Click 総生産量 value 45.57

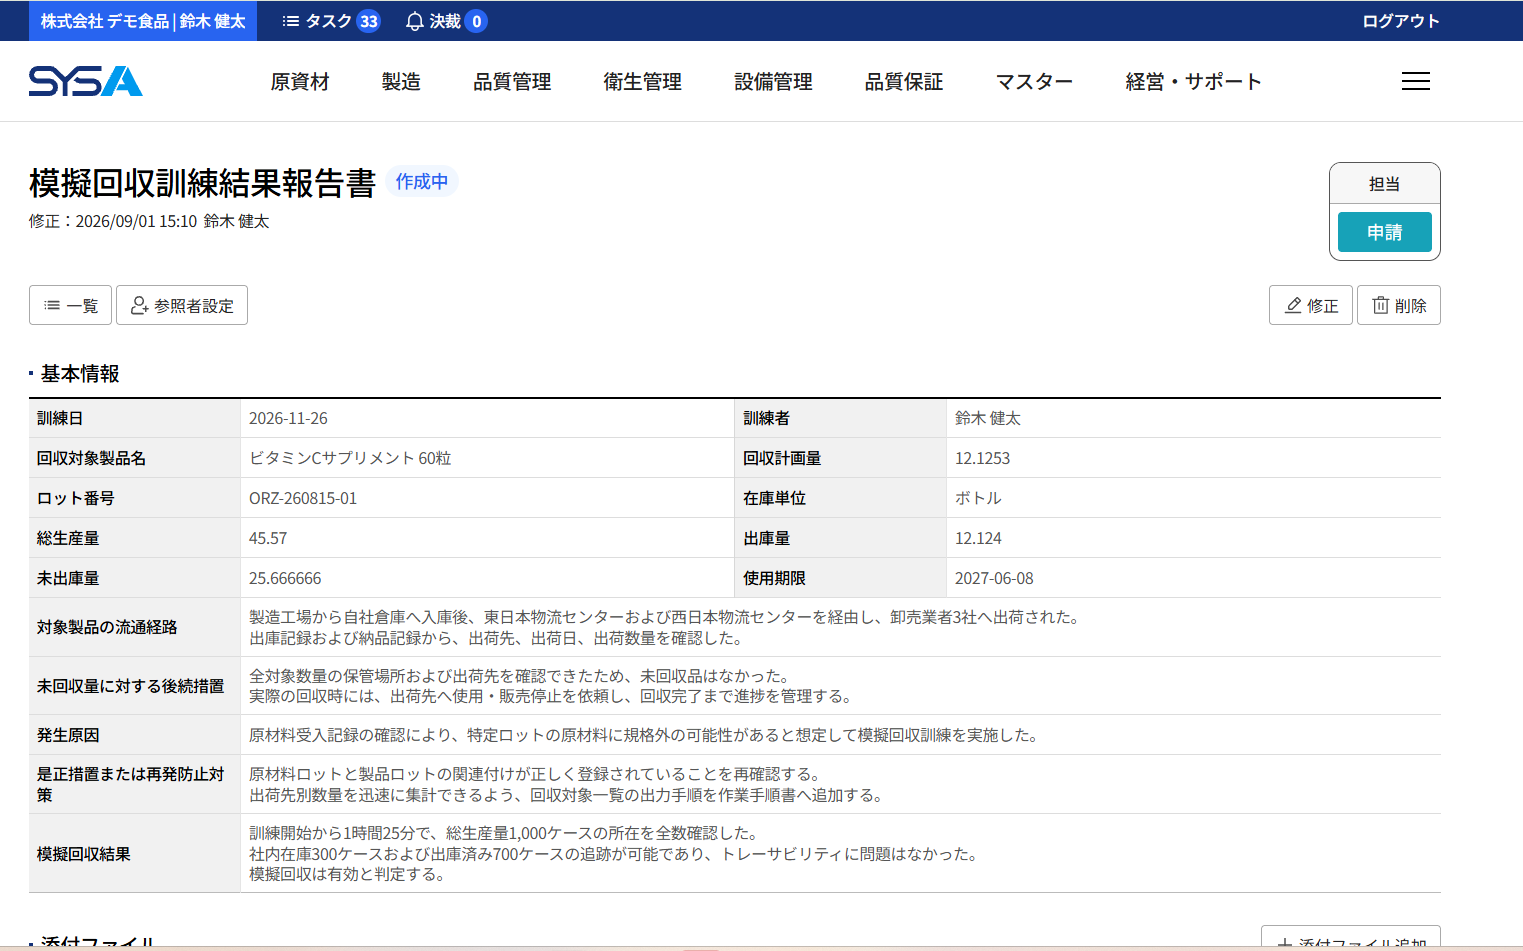tap(268, 538)
